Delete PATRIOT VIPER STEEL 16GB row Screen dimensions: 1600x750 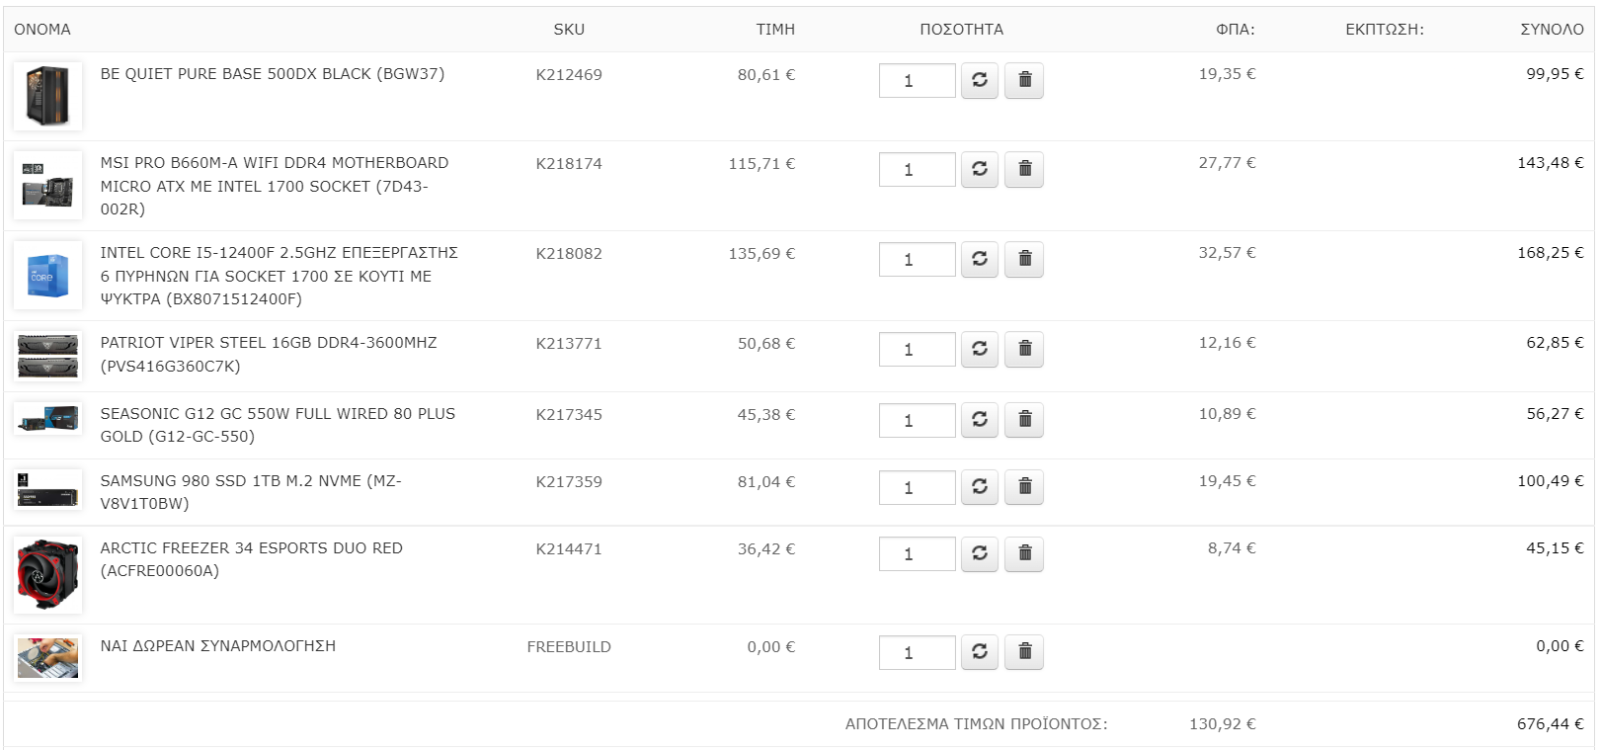click(1025, 349)
